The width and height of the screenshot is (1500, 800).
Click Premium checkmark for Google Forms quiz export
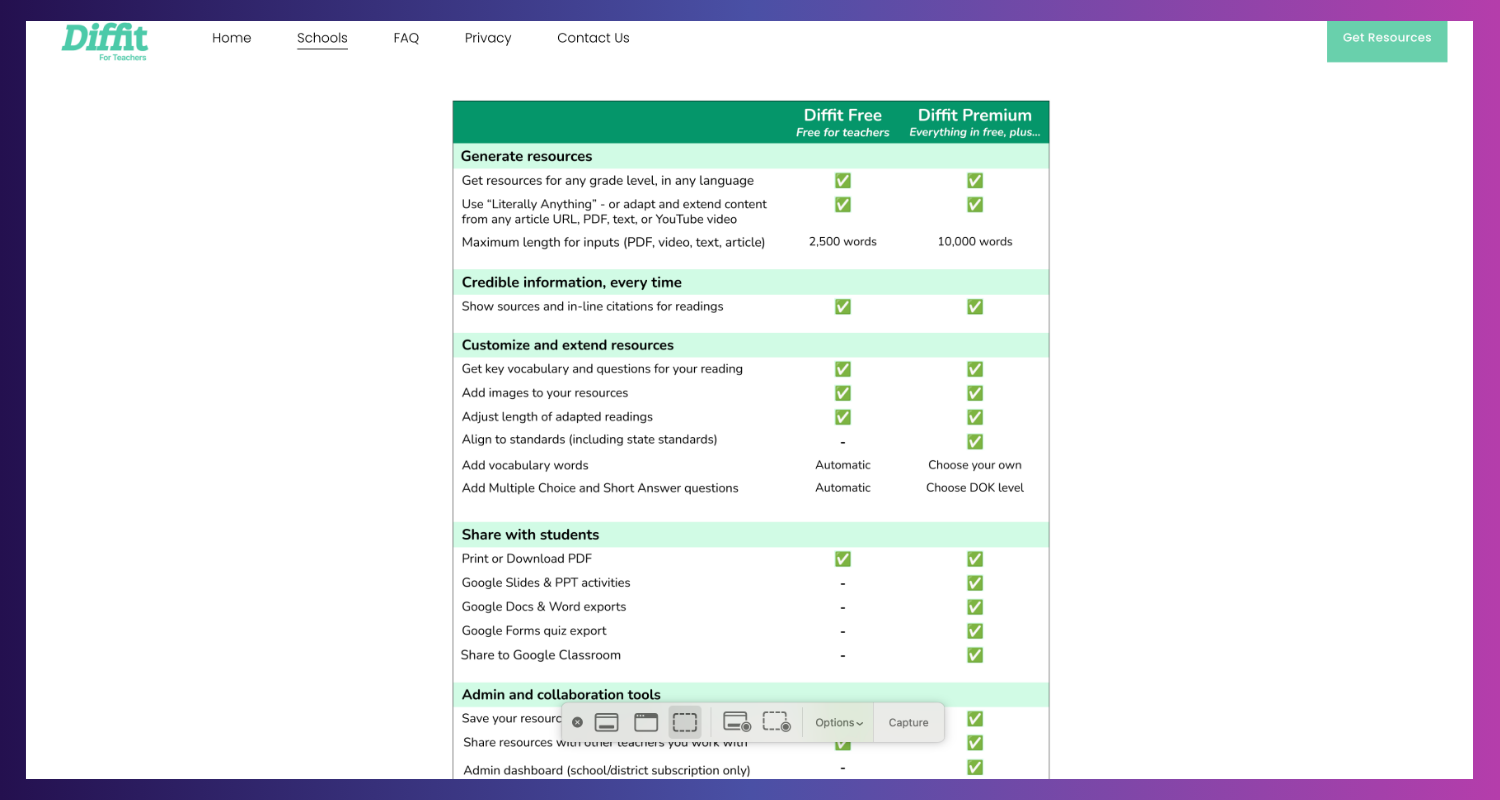point(975,631)
